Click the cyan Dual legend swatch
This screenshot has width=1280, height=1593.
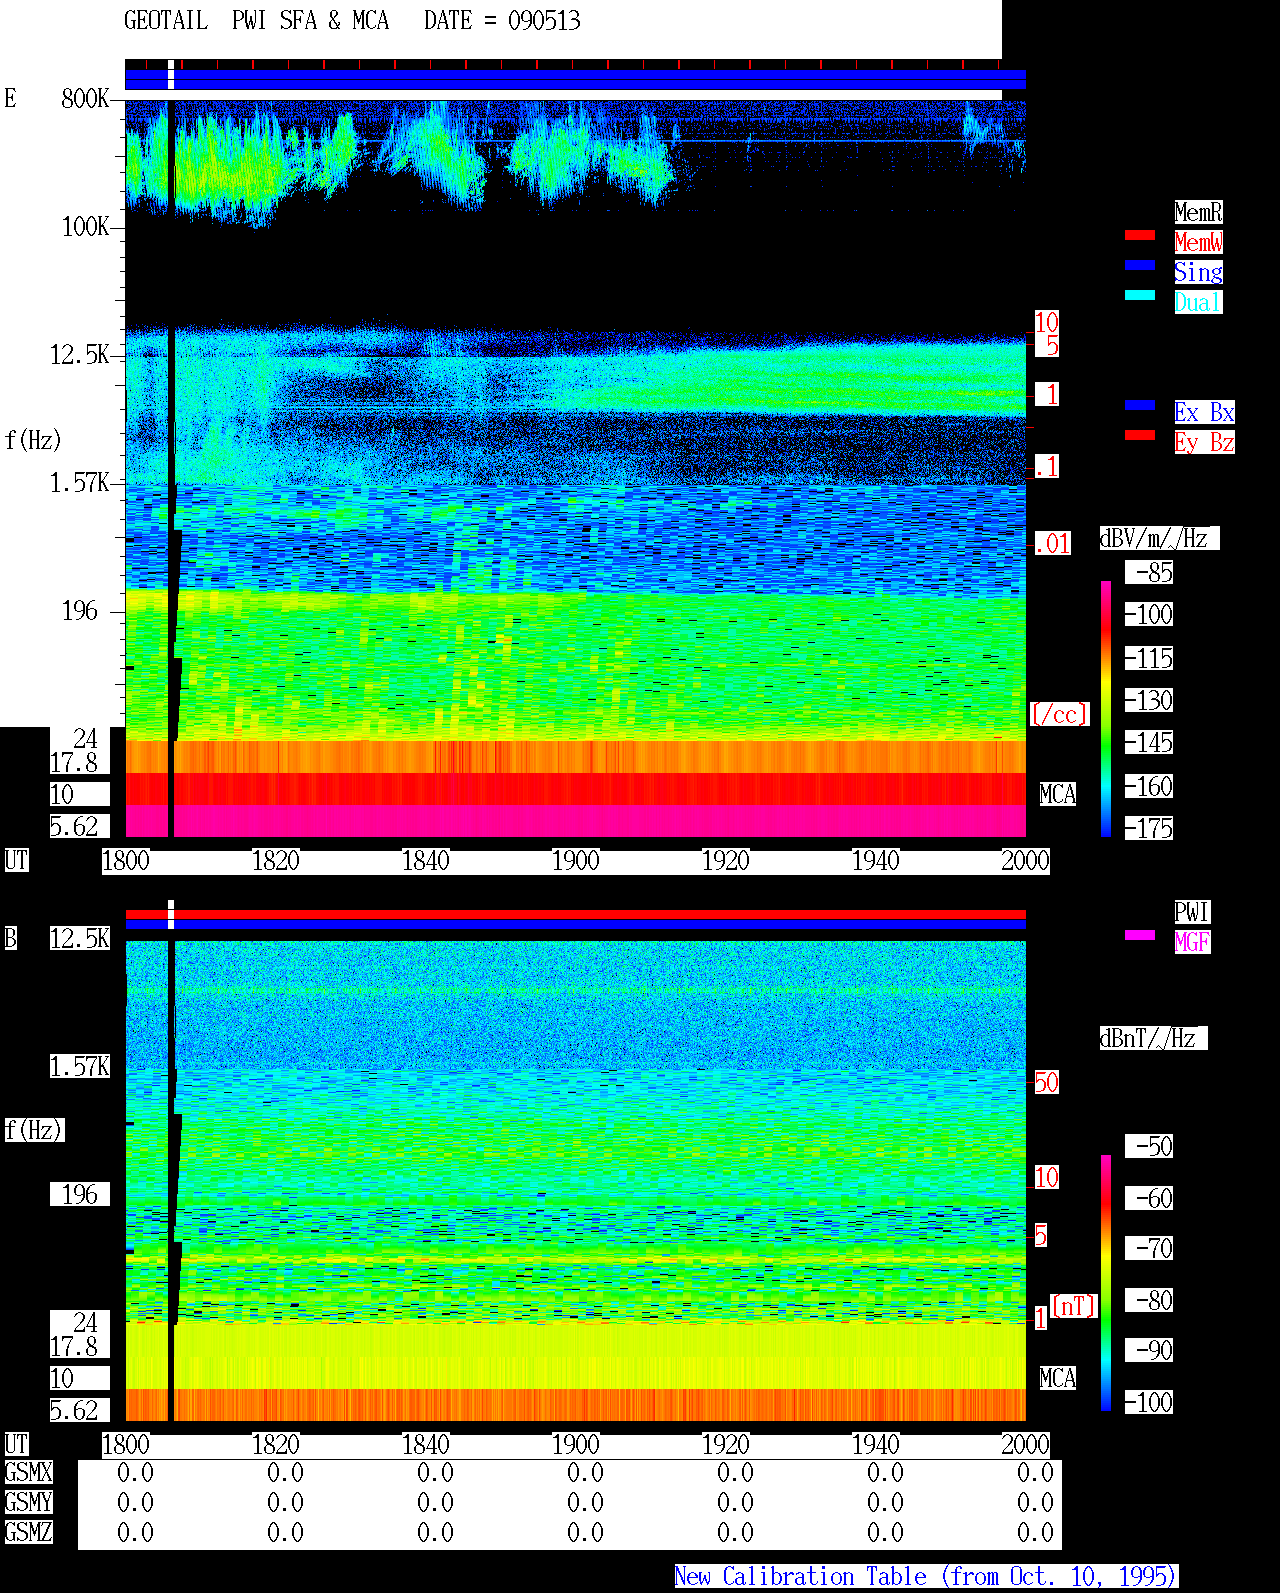tap(1140, 295)
